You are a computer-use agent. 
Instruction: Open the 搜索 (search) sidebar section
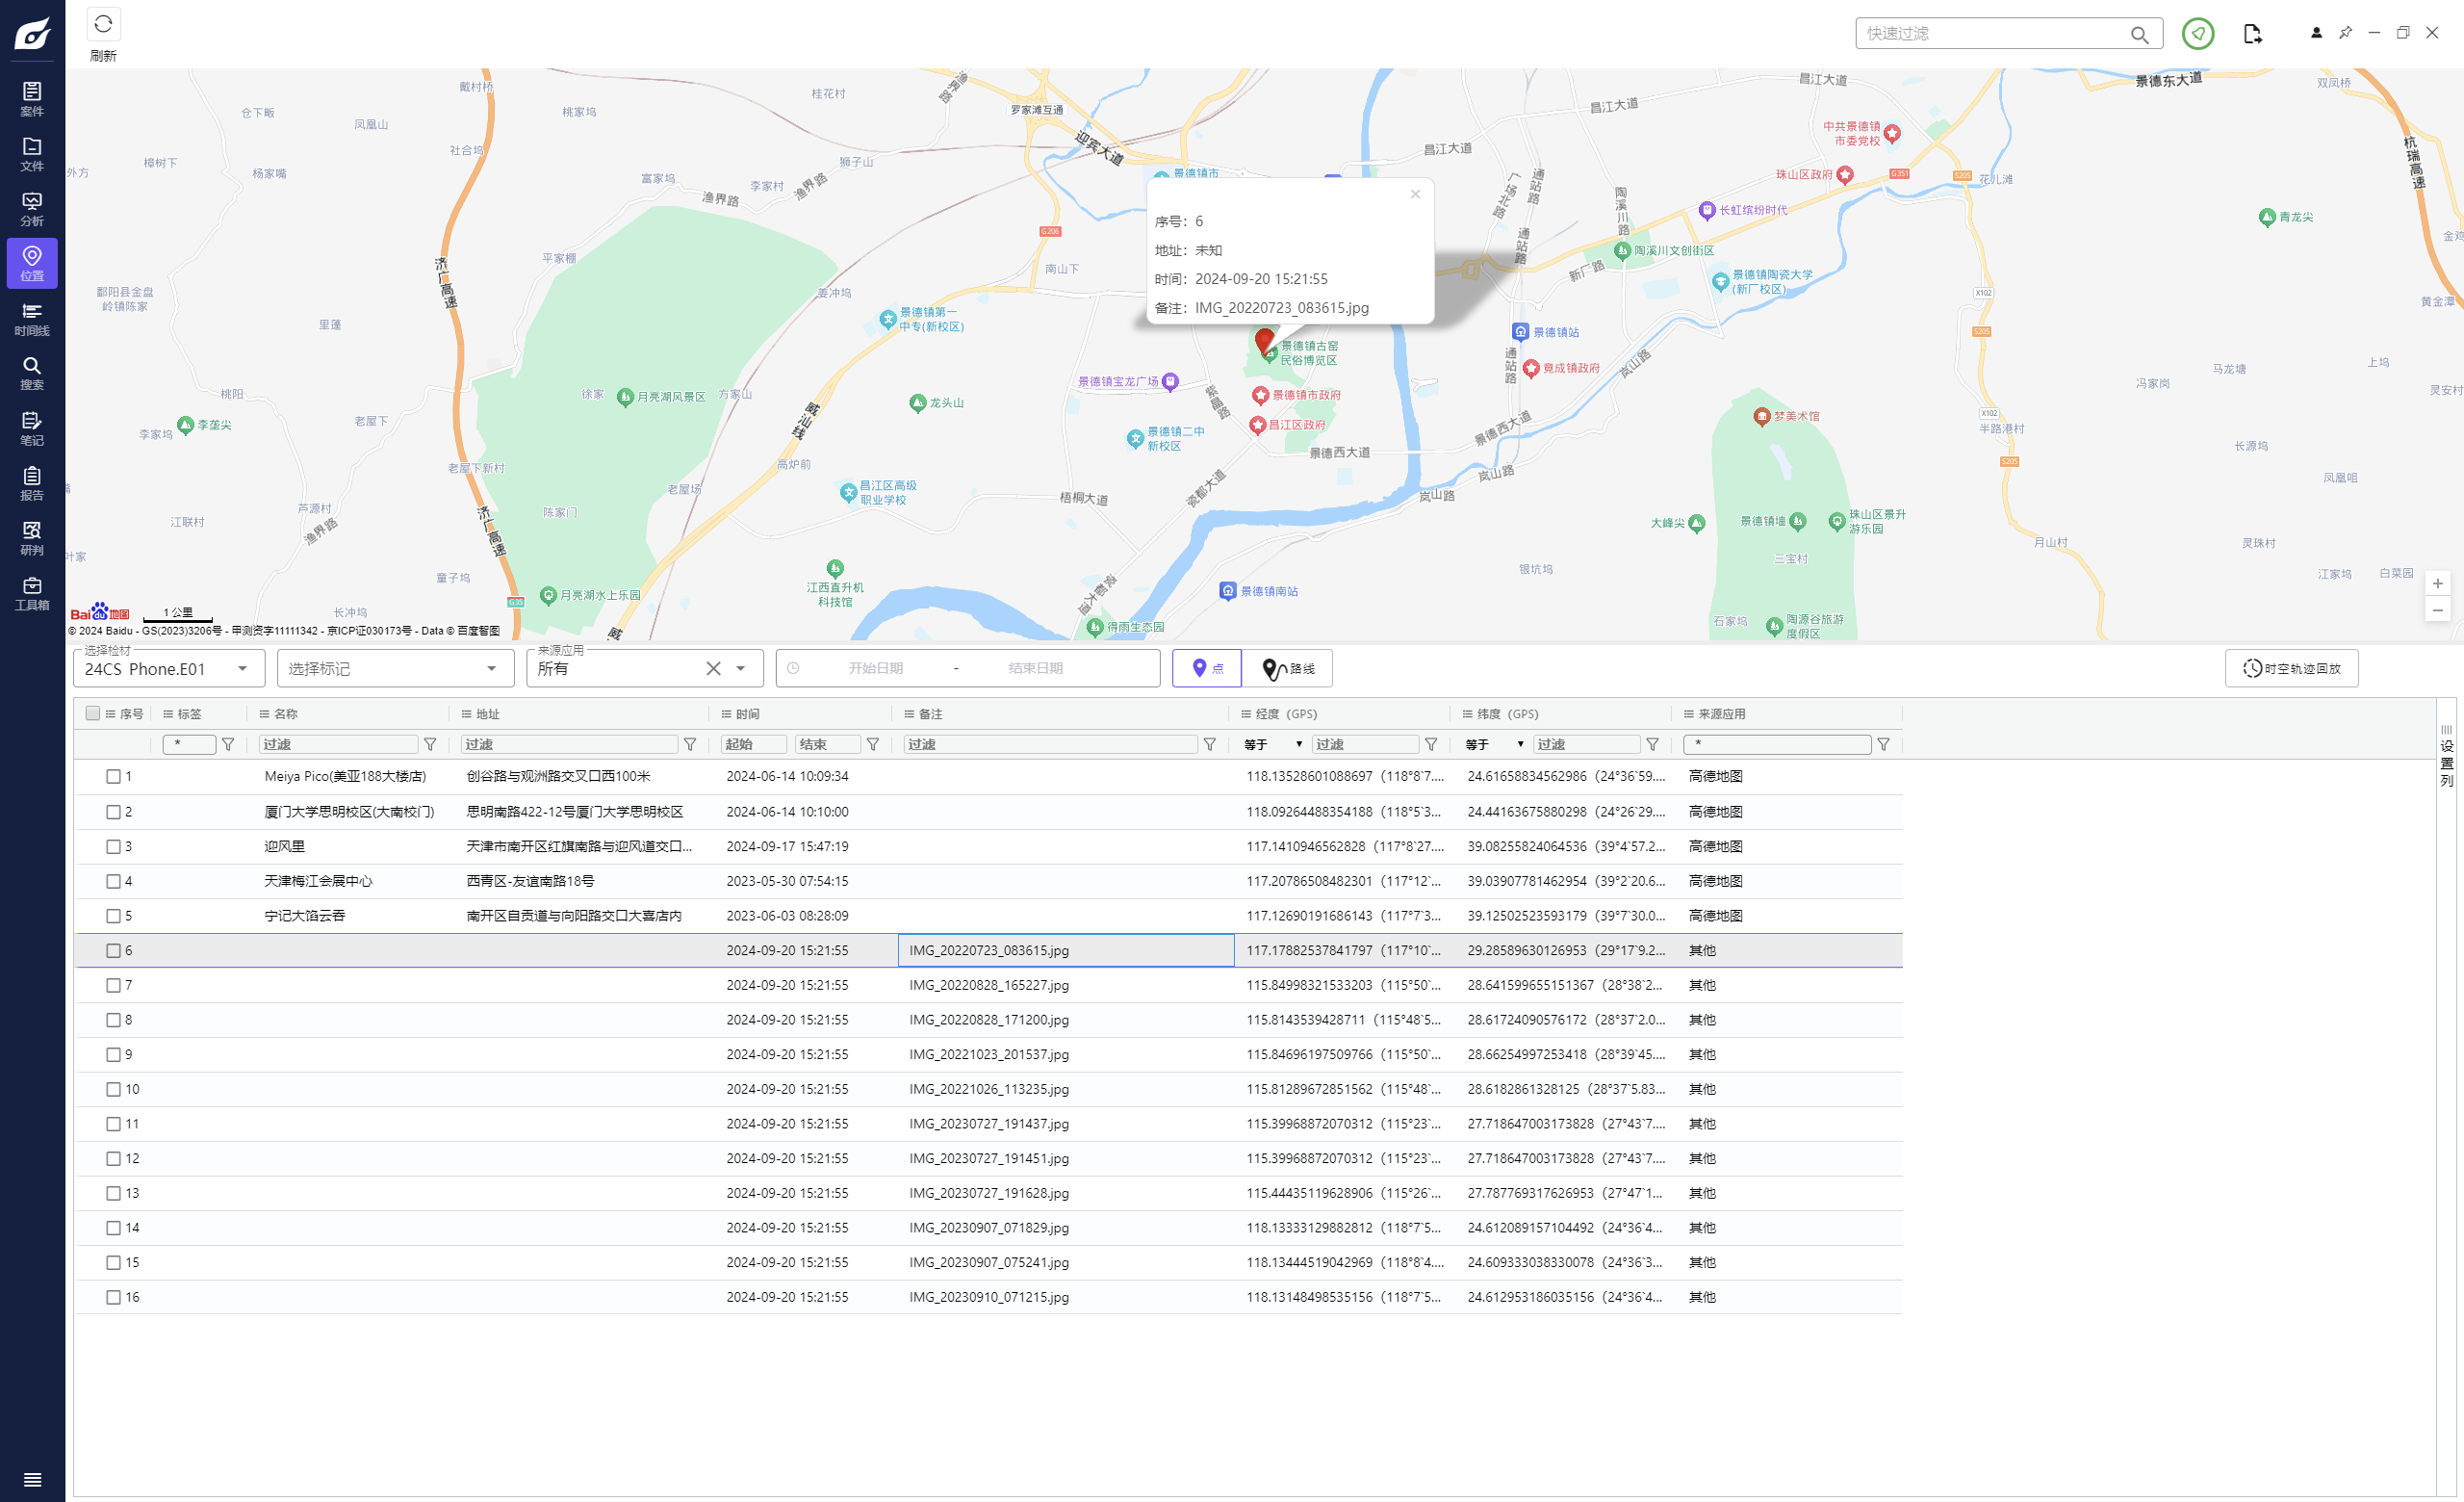tap(32, 373)
